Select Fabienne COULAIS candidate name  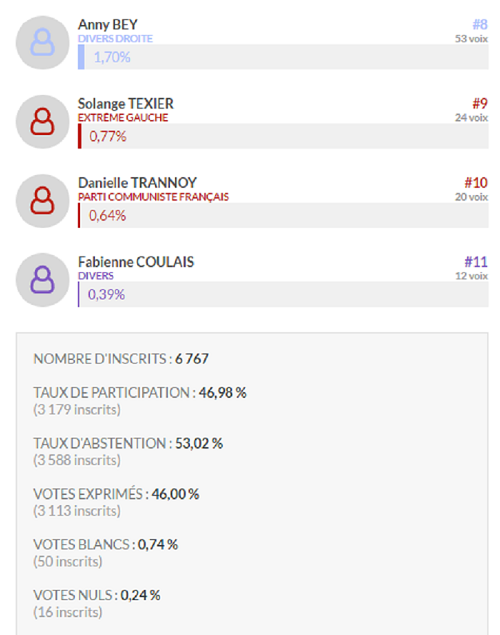pyautogui.click(x=136, y=262)
